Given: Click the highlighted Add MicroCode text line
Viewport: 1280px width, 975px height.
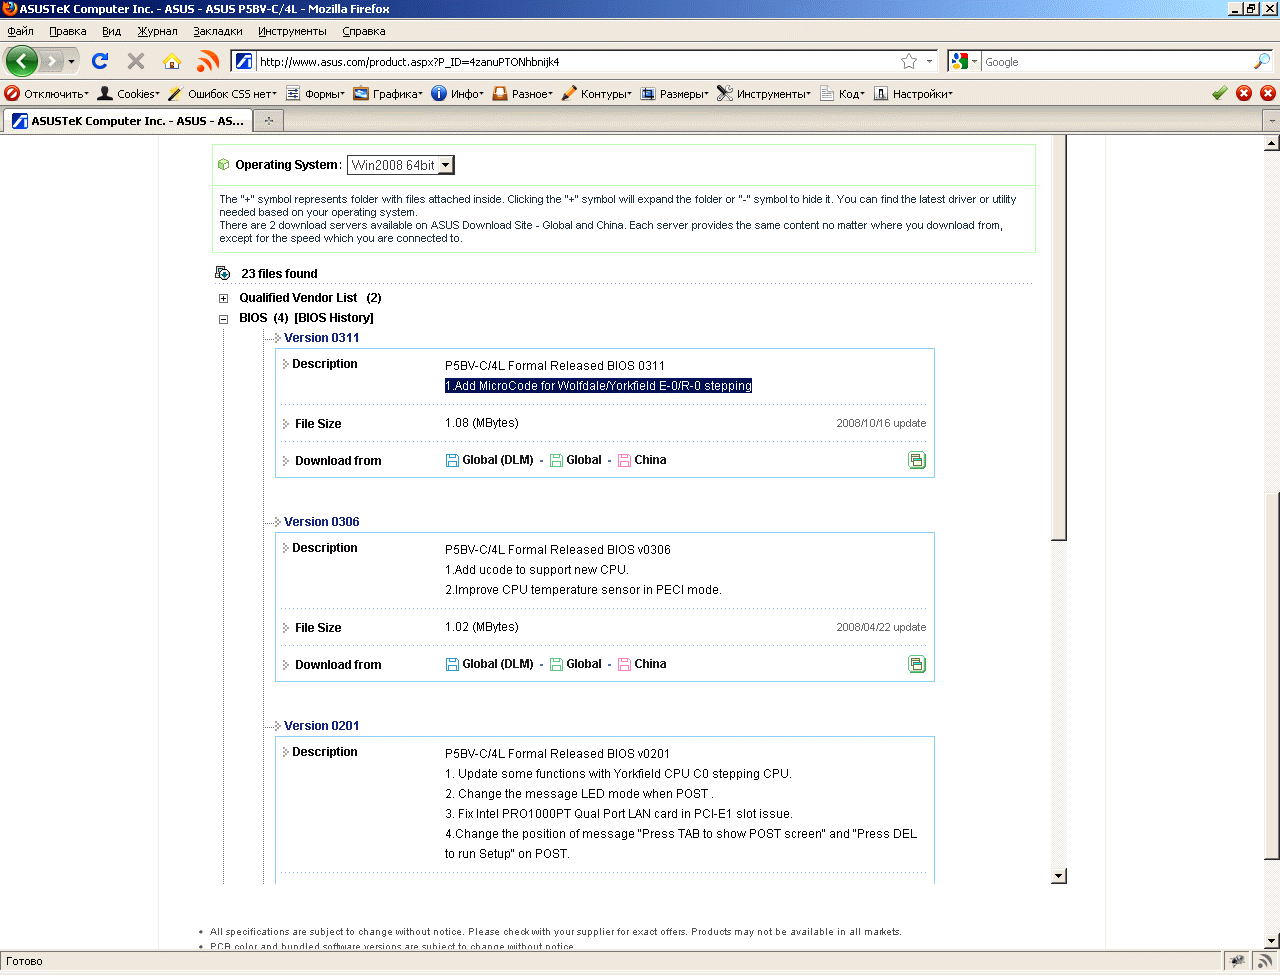Looking at the screenshot, I should point(598,386).
